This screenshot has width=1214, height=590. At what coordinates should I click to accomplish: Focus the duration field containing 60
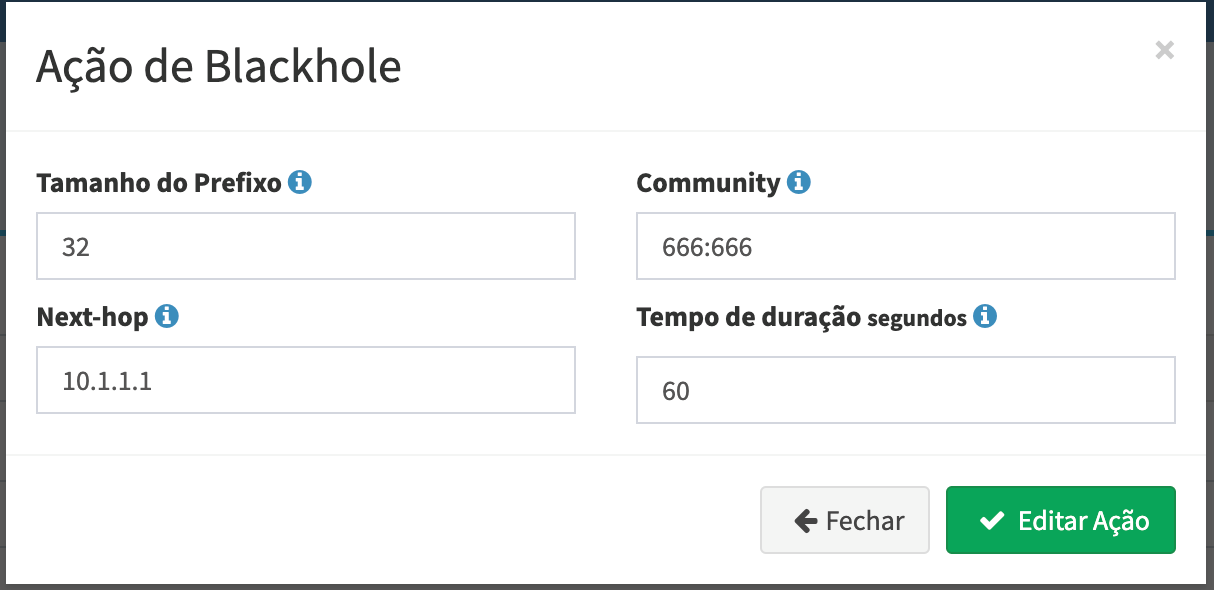tap(906, 390)
